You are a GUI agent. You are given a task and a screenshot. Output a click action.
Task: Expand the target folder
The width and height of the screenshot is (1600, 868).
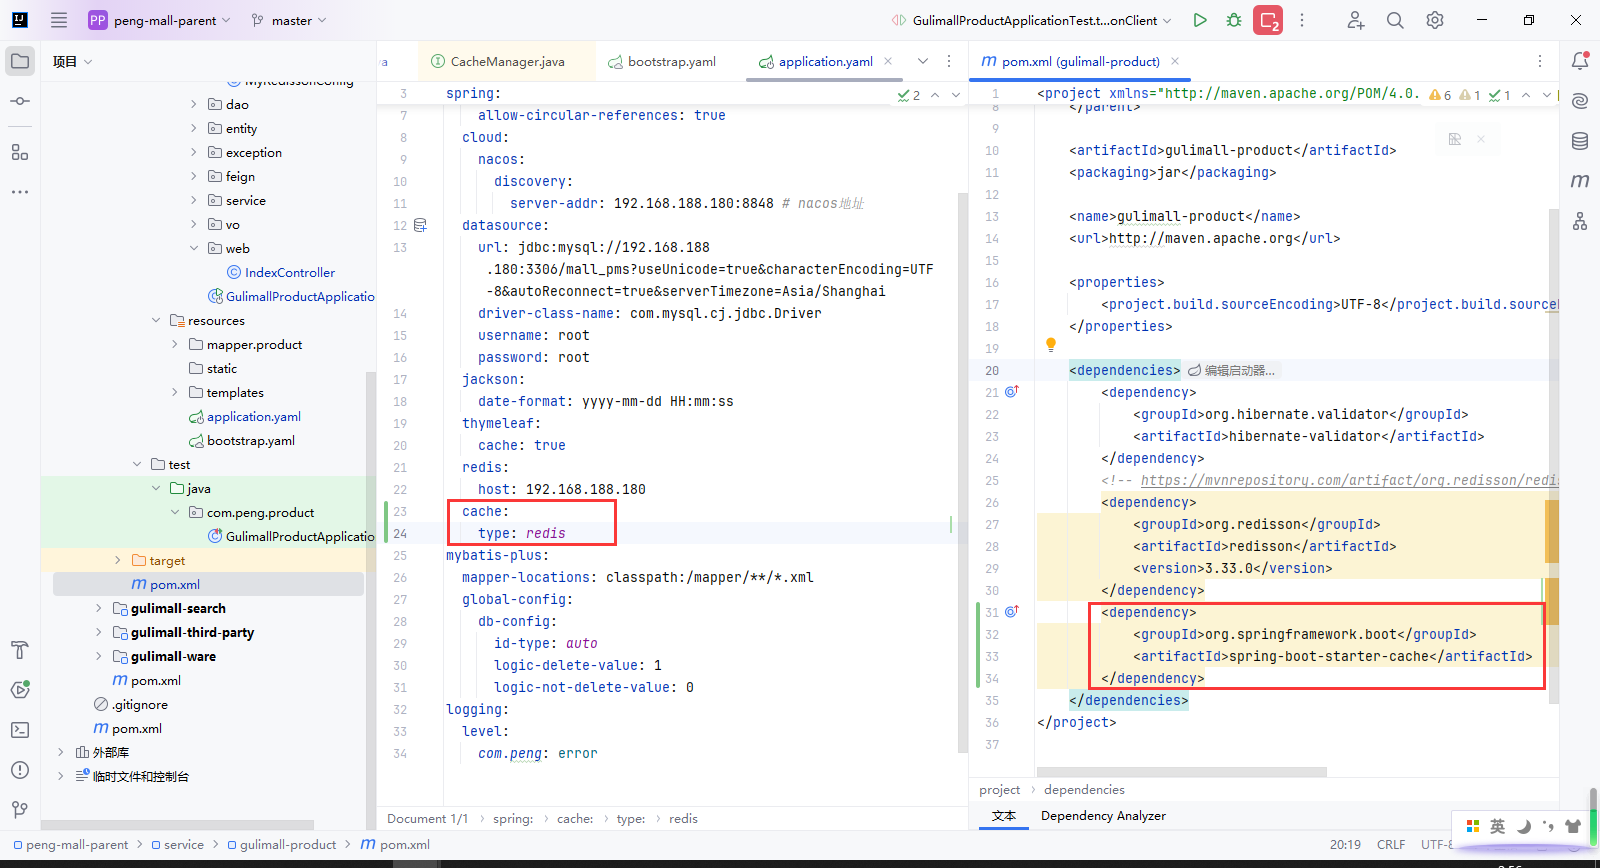tap(118, 560)
